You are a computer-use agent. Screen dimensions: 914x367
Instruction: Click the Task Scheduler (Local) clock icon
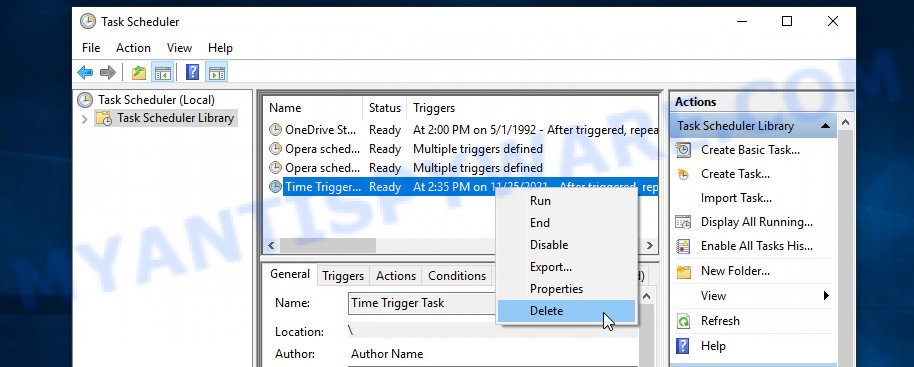tap(85, 100)
